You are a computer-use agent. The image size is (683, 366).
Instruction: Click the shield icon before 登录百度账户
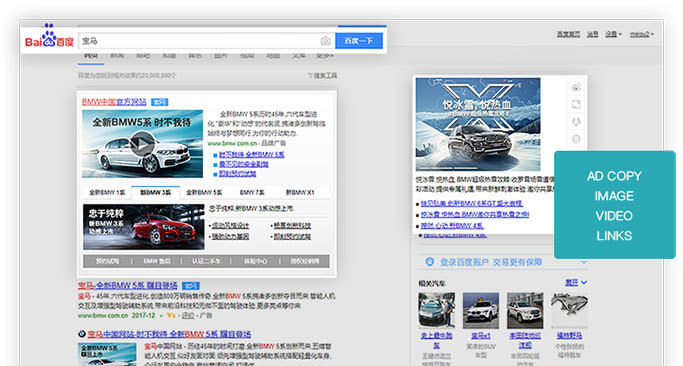429,262
